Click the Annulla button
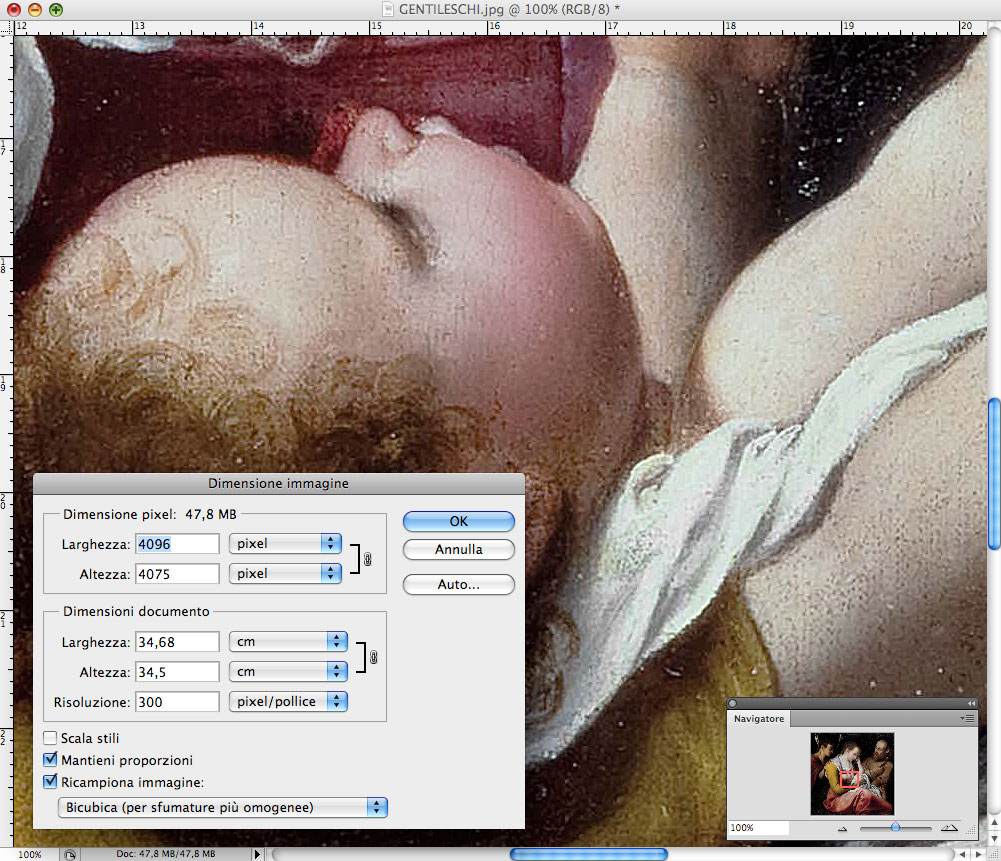Image resolution: width=1001 pixels, height=861 pixels. pos(458,550)
